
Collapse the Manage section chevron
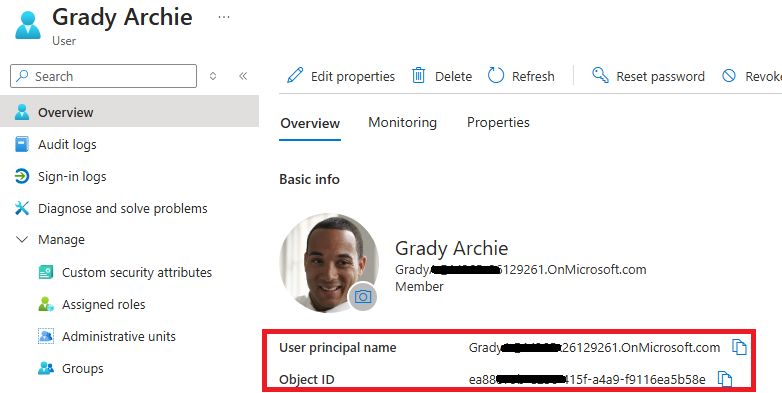point(21,239)
